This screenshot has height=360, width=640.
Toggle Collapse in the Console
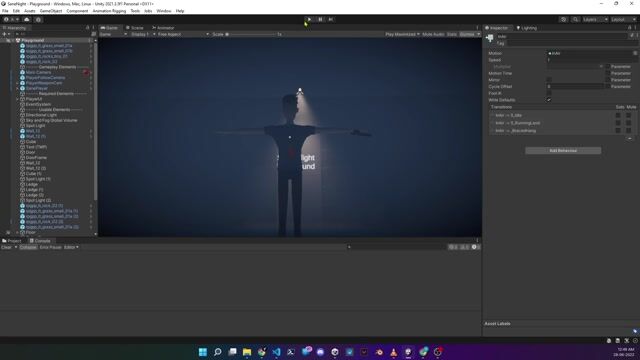click(28, 247)
